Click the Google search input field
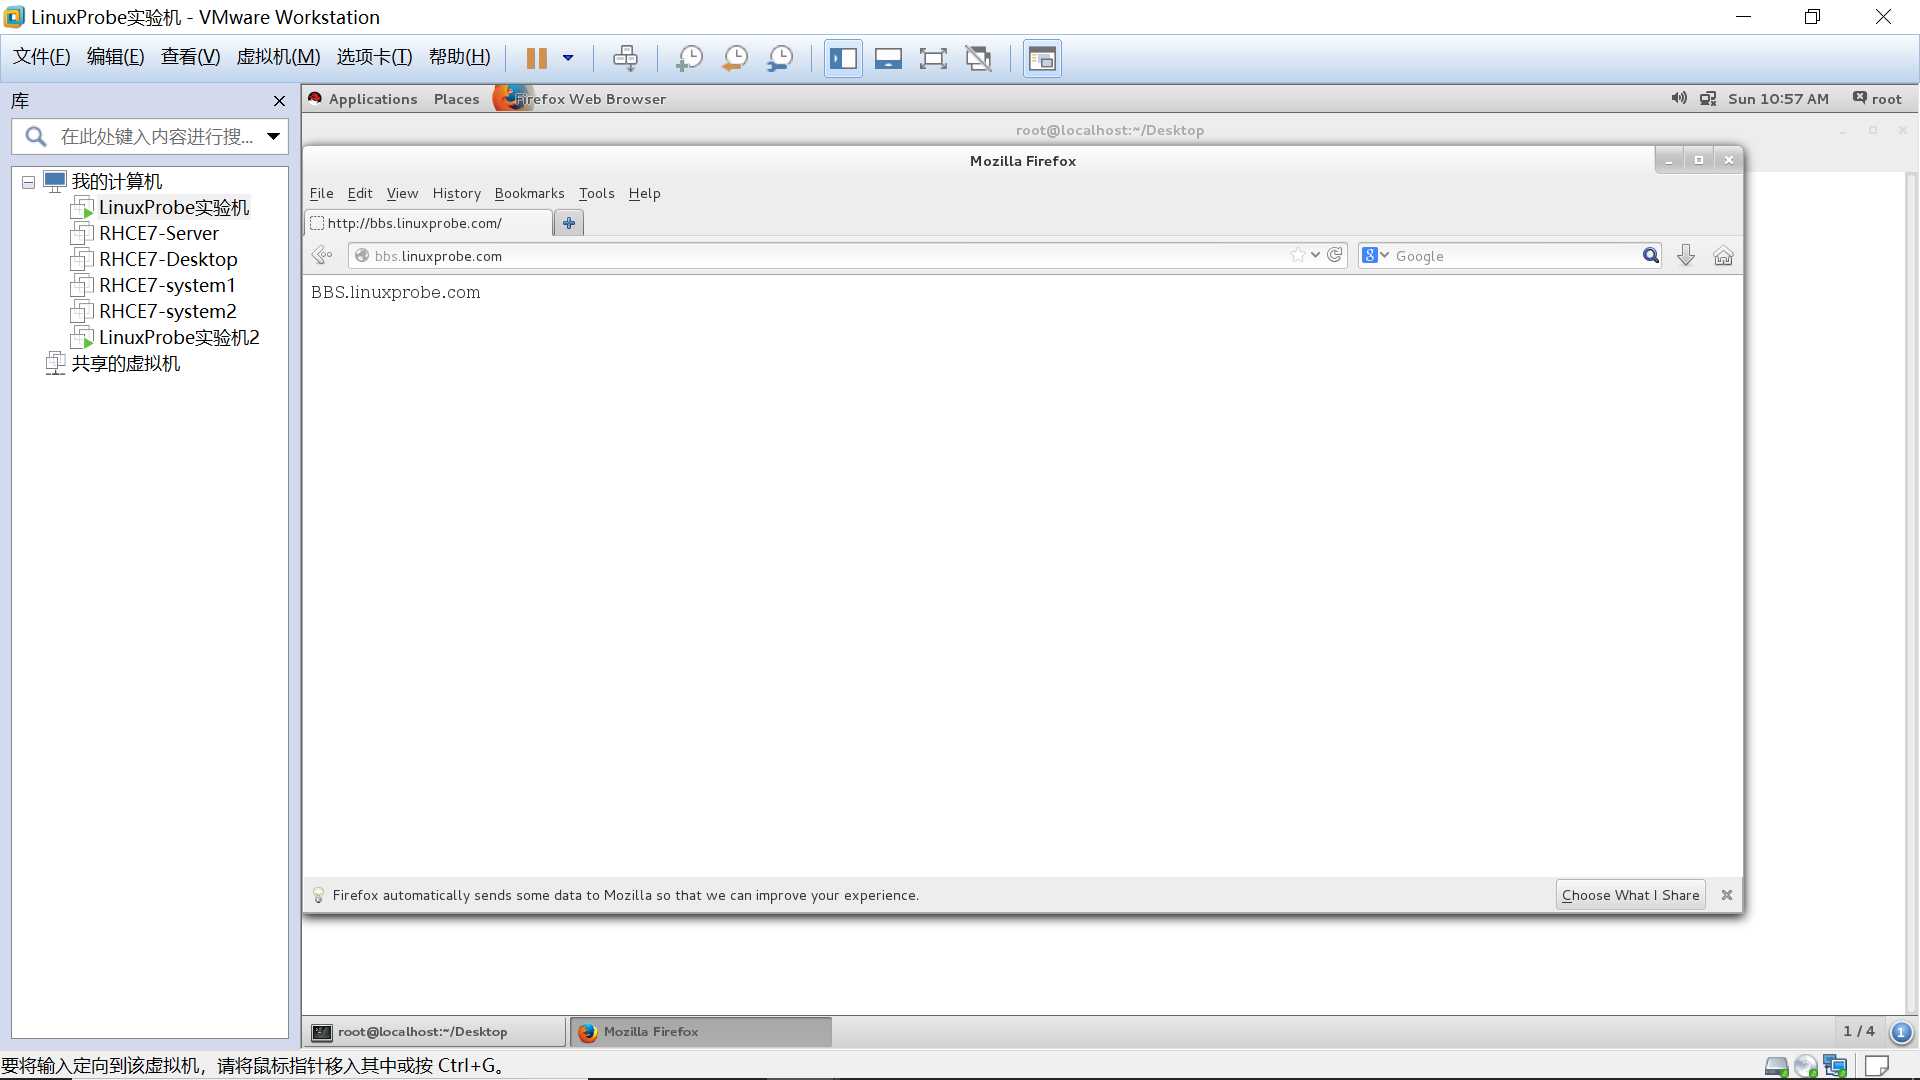The image size is (1920, 1080). (1515, 256)
